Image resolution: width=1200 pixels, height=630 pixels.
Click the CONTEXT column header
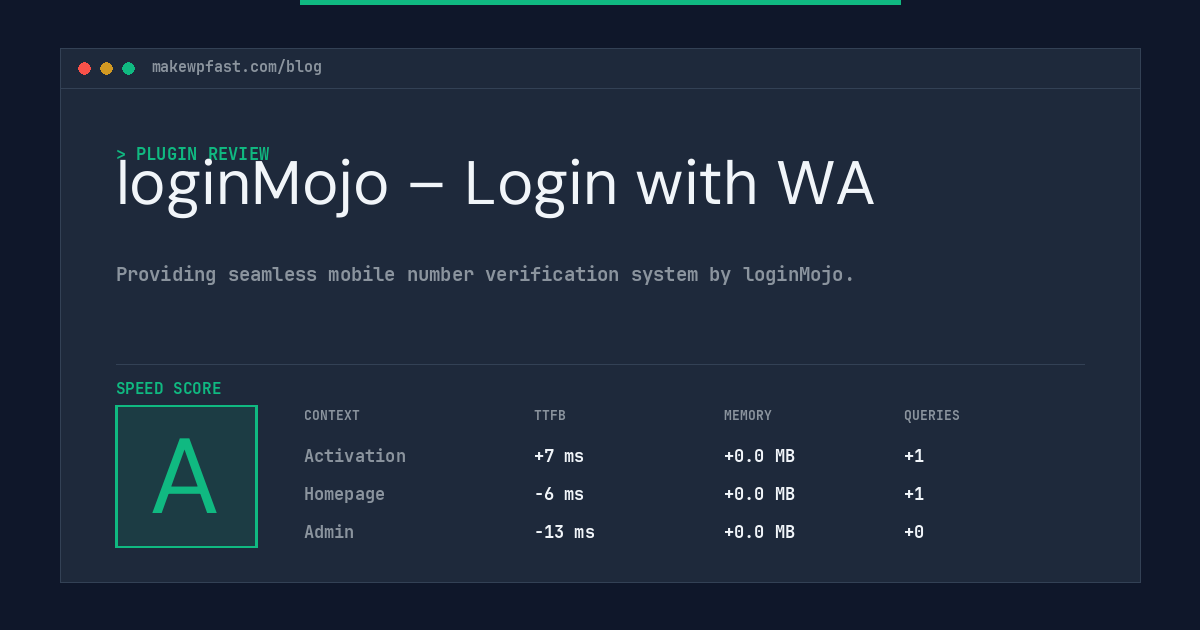pyautogui.click(x=332, y=415)
